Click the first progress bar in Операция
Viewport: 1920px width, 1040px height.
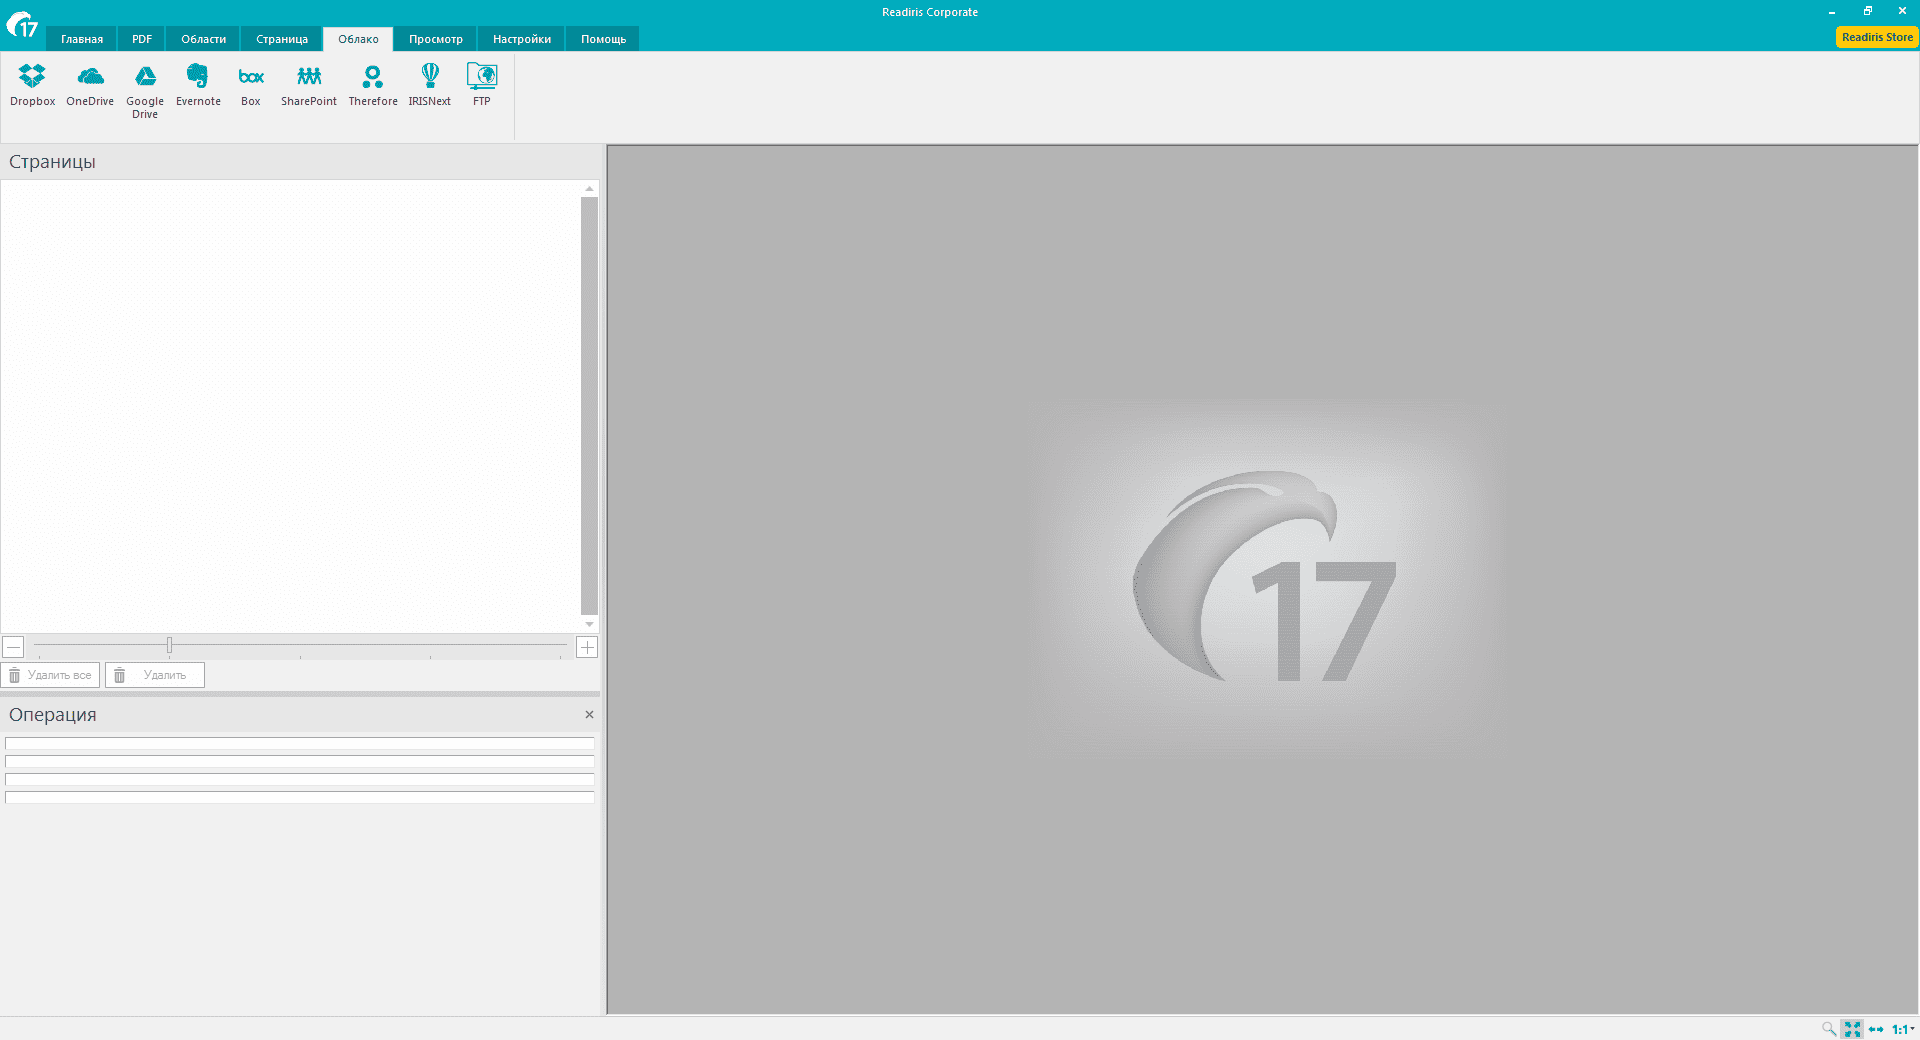[300, 743]
